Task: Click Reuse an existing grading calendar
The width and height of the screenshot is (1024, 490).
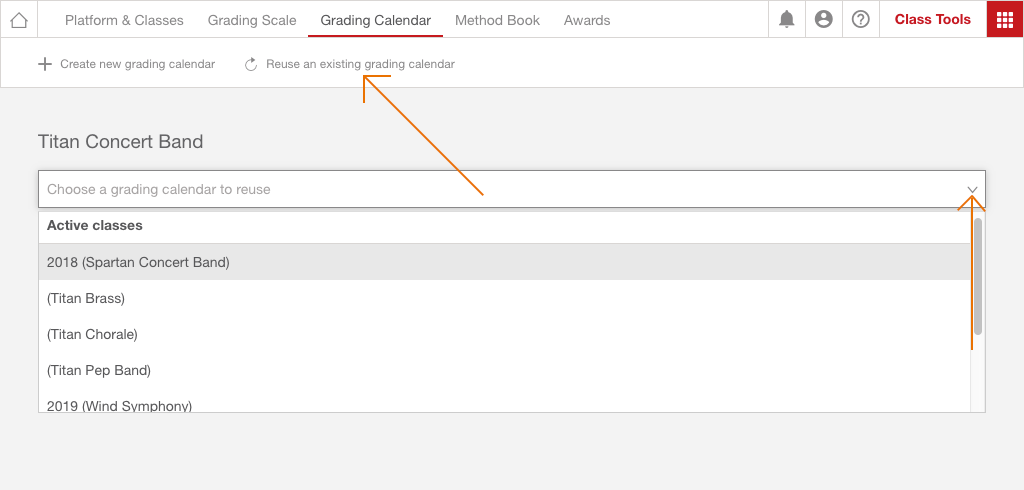Action: click(360, 64)
